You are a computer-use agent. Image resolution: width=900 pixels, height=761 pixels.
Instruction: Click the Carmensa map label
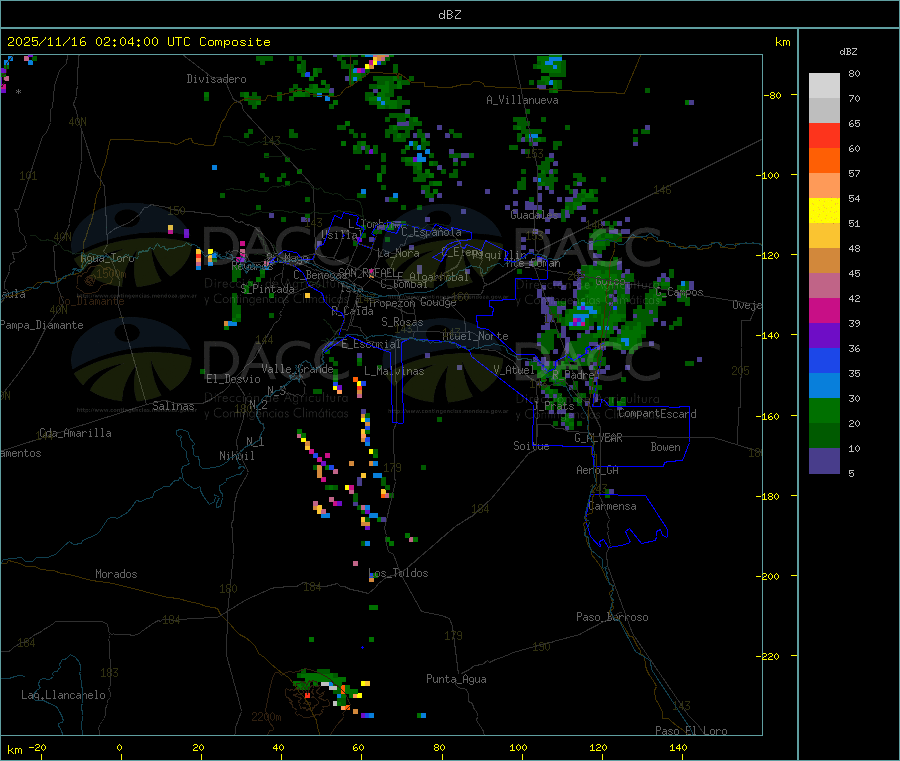612,506
